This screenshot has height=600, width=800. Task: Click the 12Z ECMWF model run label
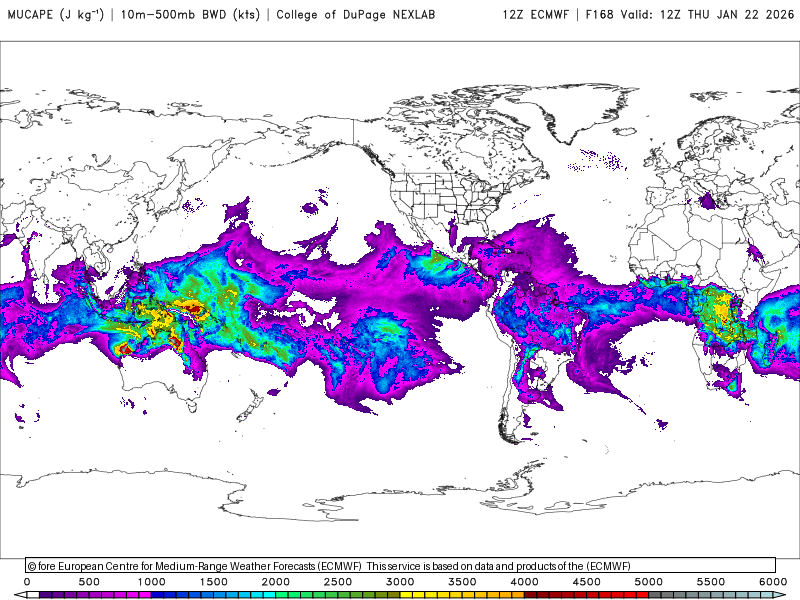coord(536,14)
